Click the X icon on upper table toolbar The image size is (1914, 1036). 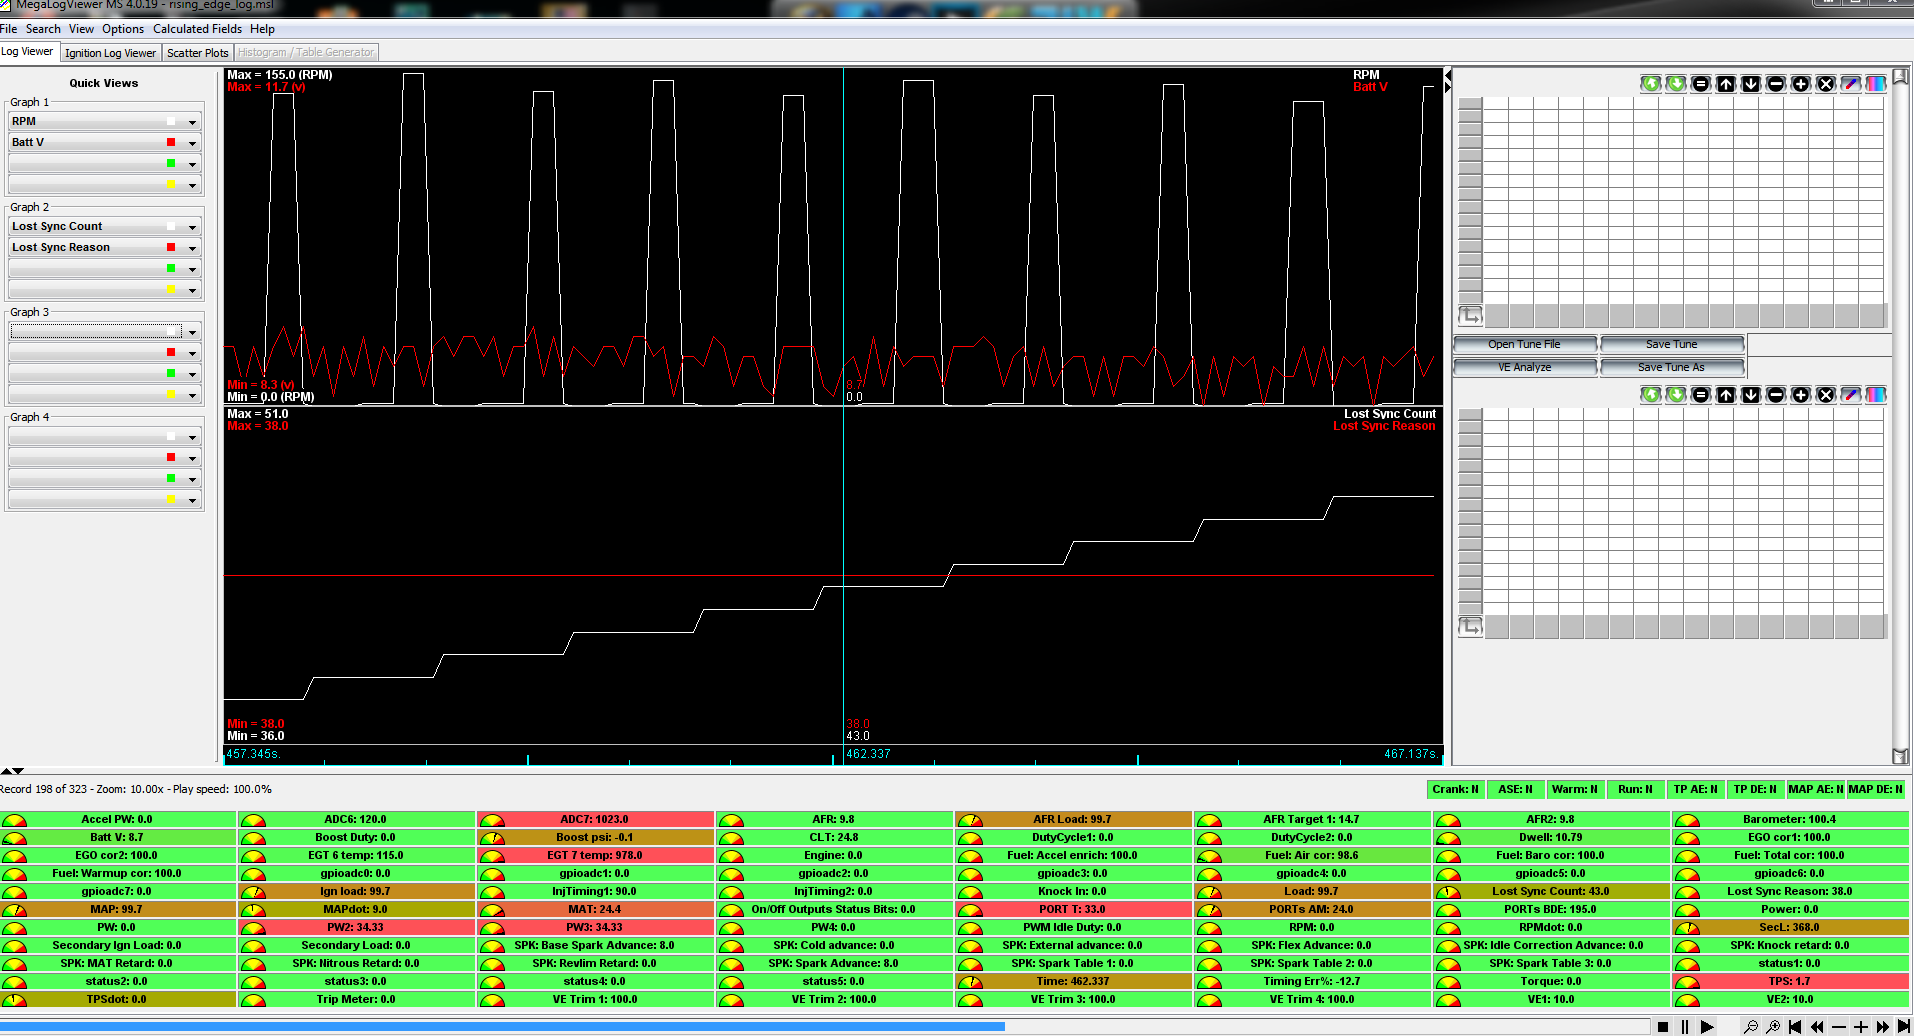pos(1825,84)
